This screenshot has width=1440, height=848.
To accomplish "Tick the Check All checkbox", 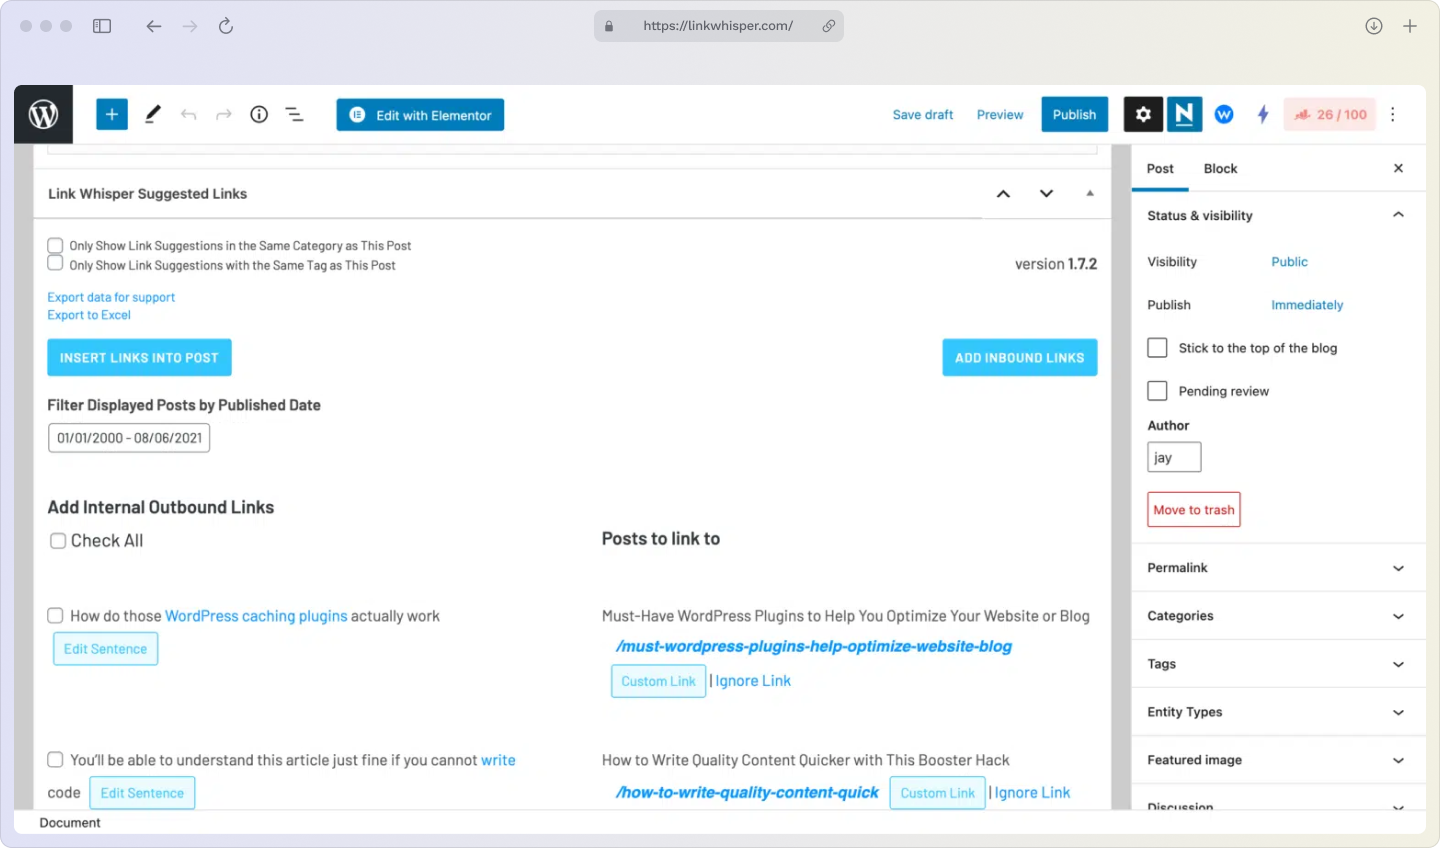I will (x=58, y=541).
